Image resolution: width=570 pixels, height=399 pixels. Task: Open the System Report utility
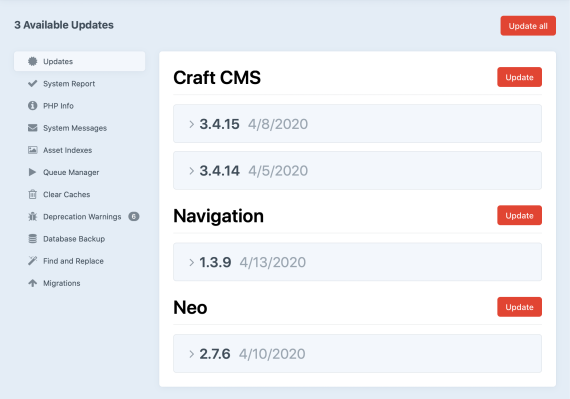(80, 84)
